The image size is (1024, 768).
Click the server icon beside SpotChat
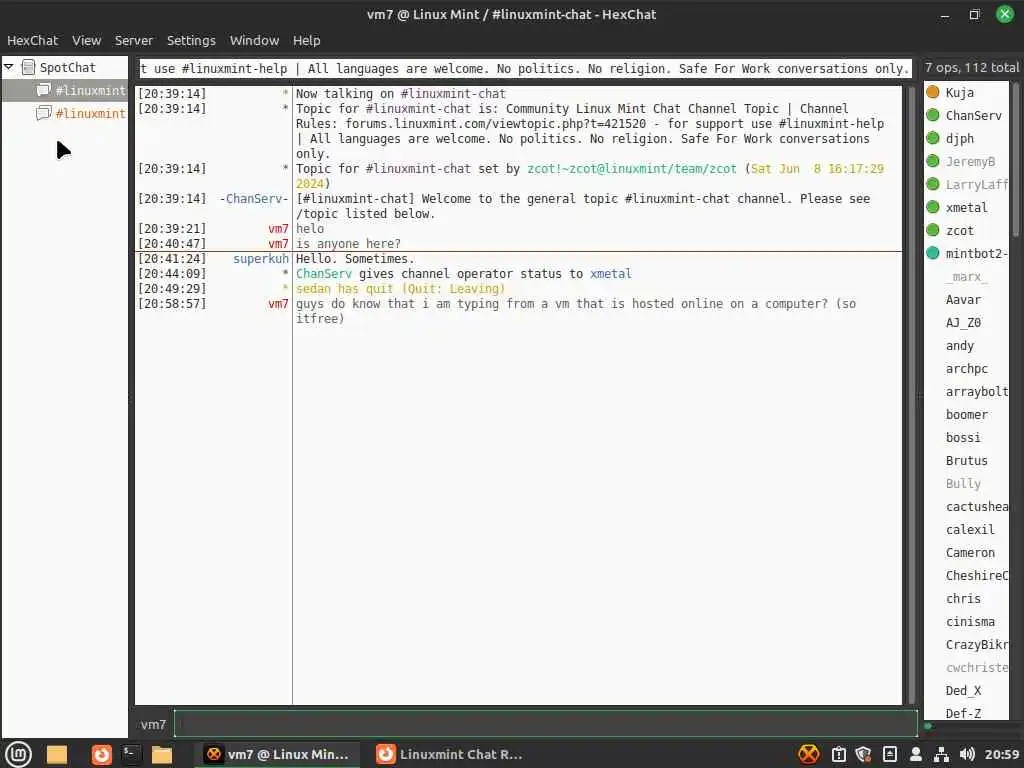pos(28,67)
